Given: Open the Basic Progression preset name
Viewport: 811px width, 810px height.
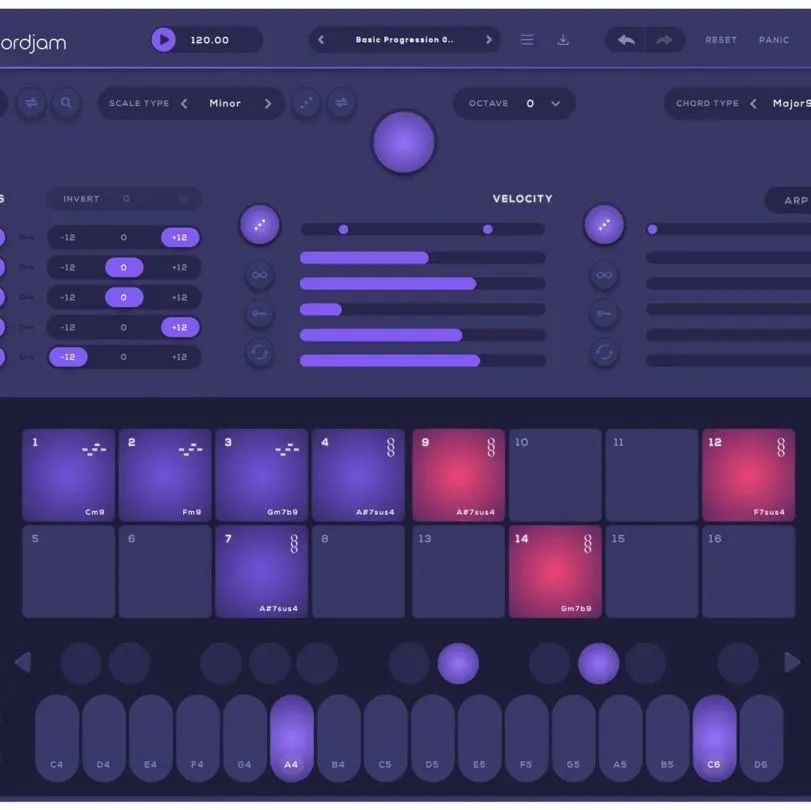Looking at the screenshot, I should [x=404, y=40].
